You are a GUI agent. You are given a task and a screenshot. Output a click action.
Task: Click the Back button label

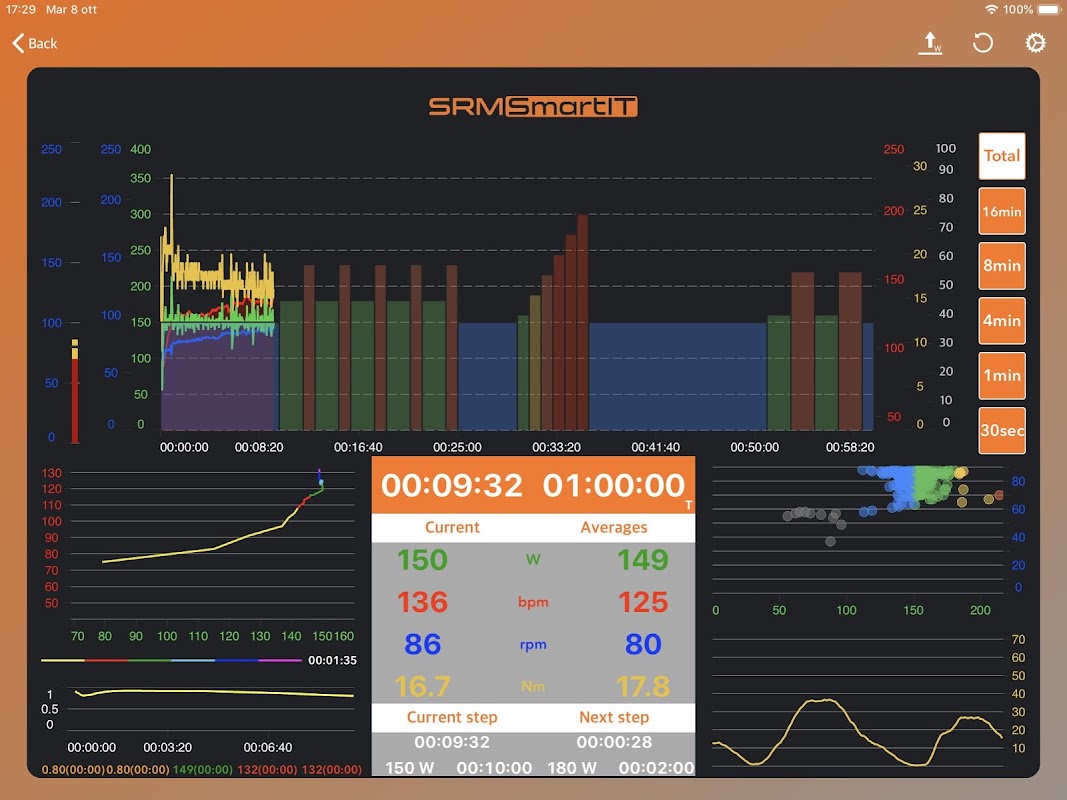click(43, 44)
